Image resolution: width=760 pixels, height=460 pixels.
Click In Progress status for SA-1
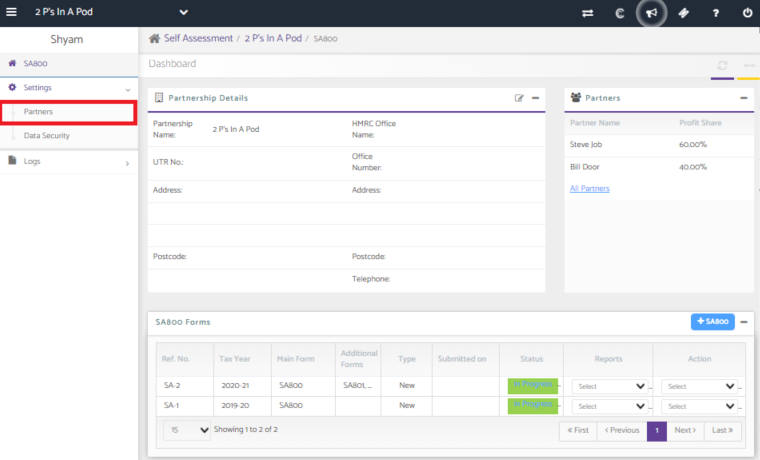(x=533, y=406)
